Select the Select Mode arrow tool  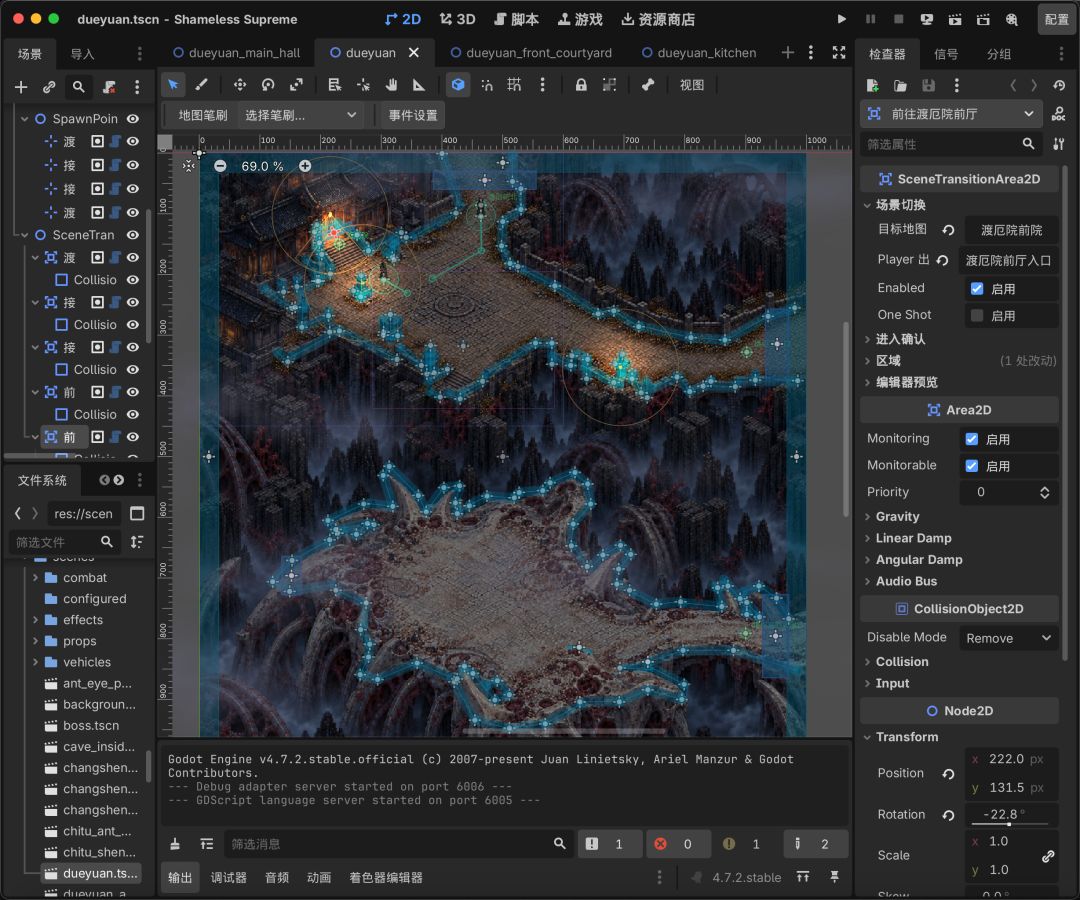(x=173, y=85)
